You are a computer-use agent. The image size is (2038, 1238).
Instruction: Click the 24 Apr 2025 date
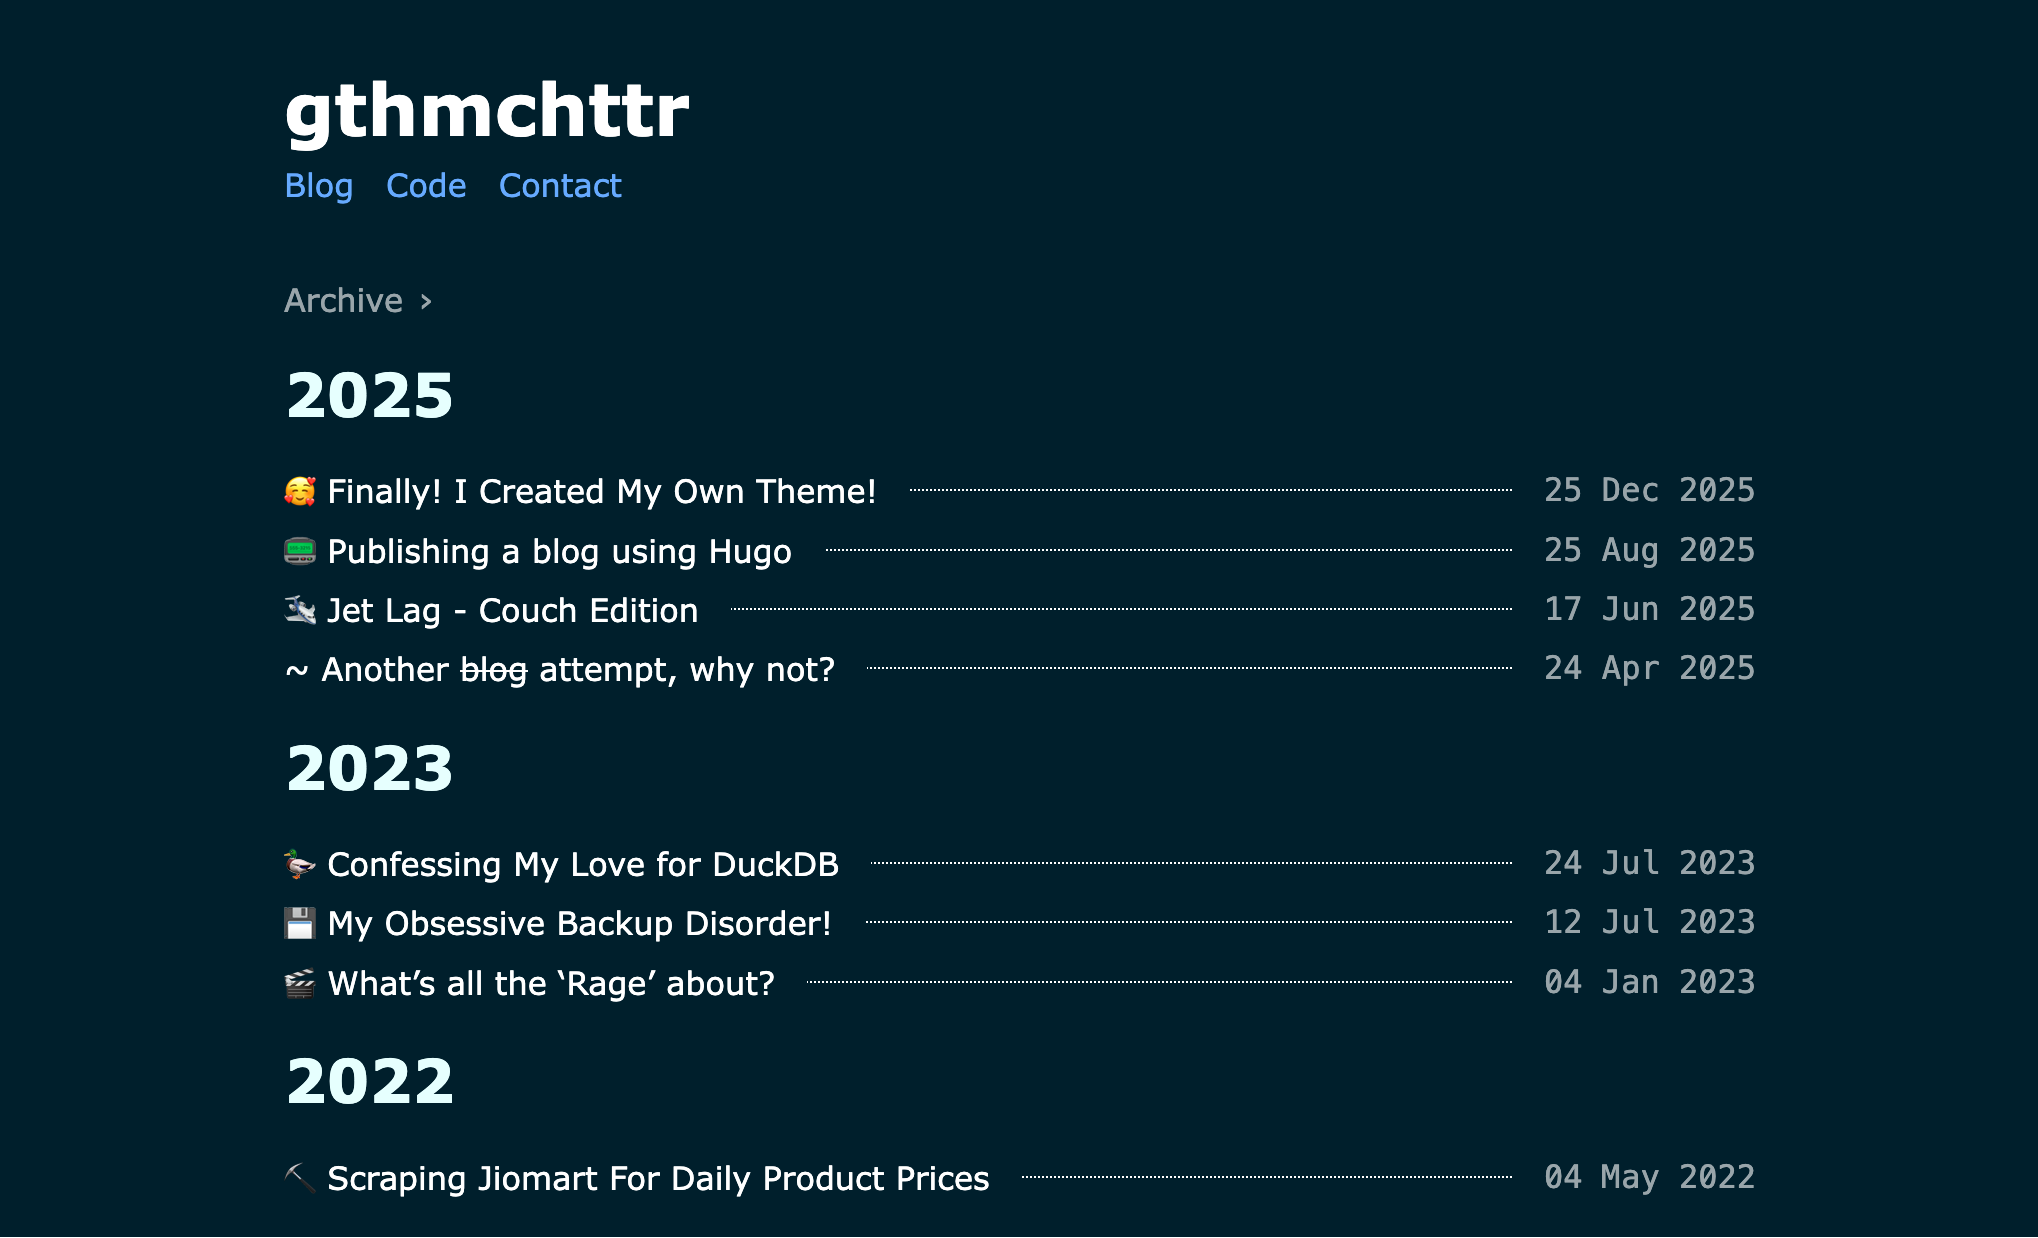tap(1649, 668)
